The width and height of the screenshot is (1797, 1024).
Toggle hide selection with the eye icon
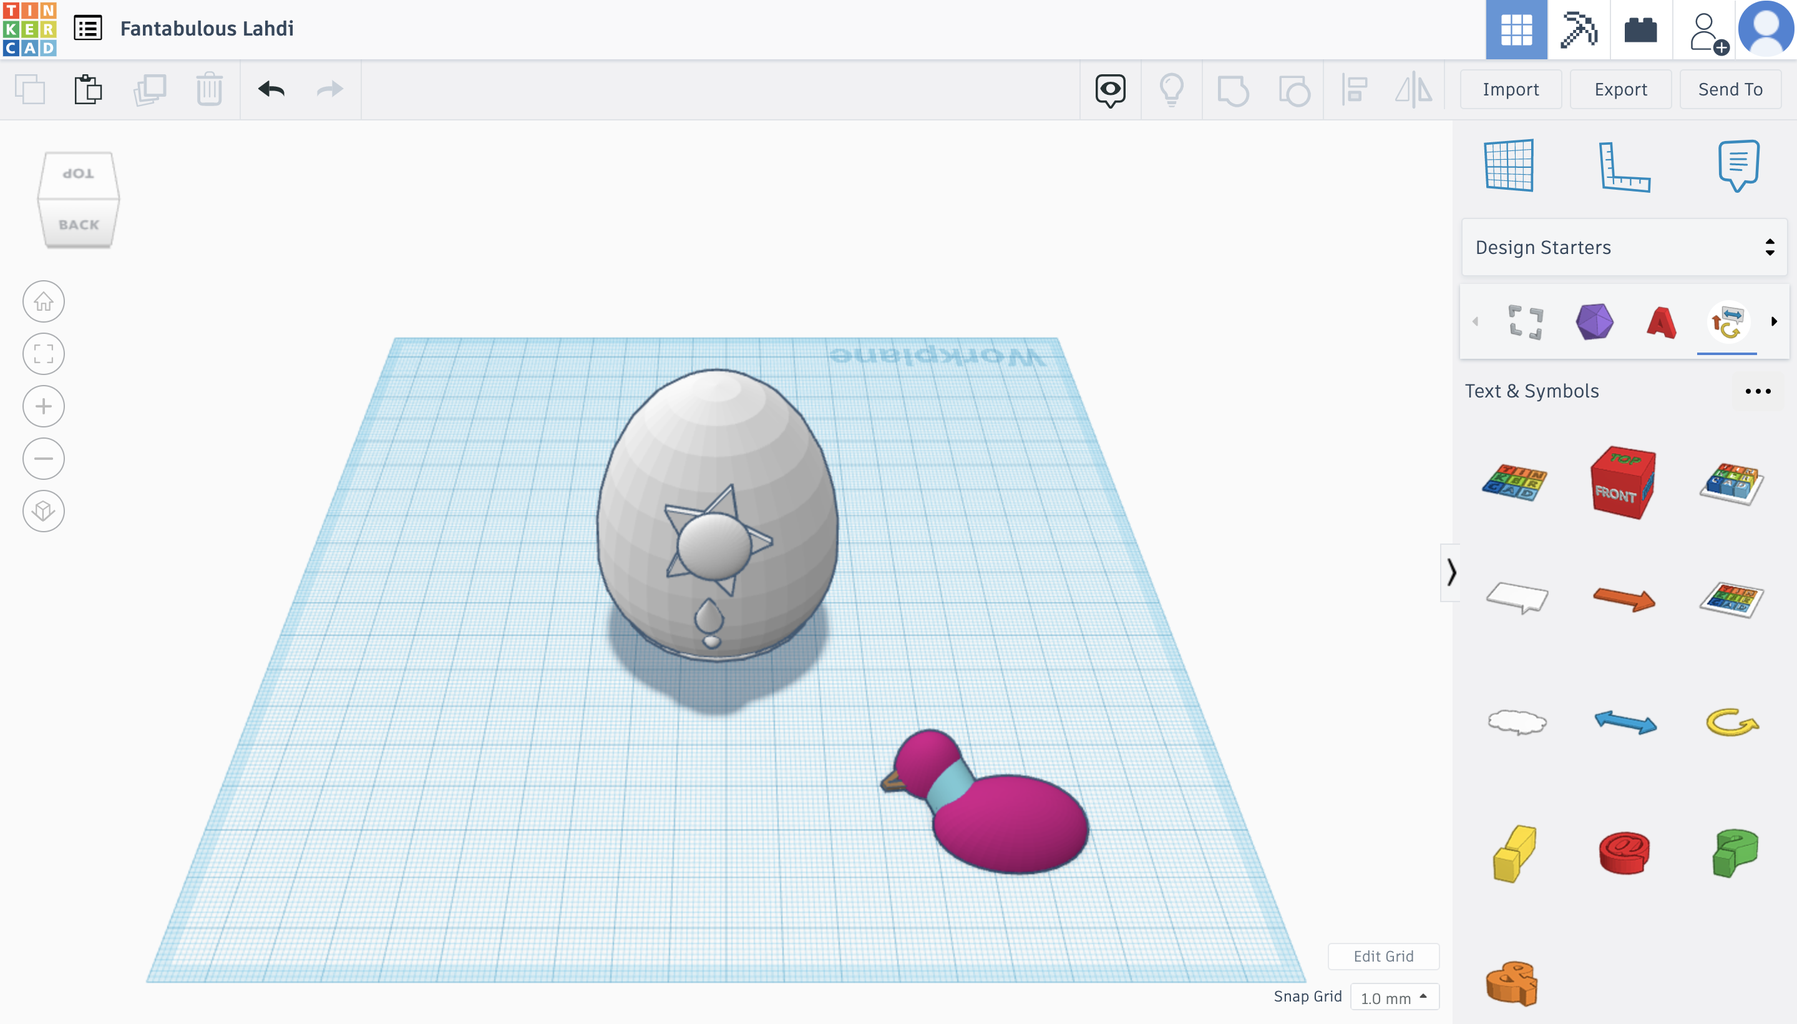(1110, 90)
